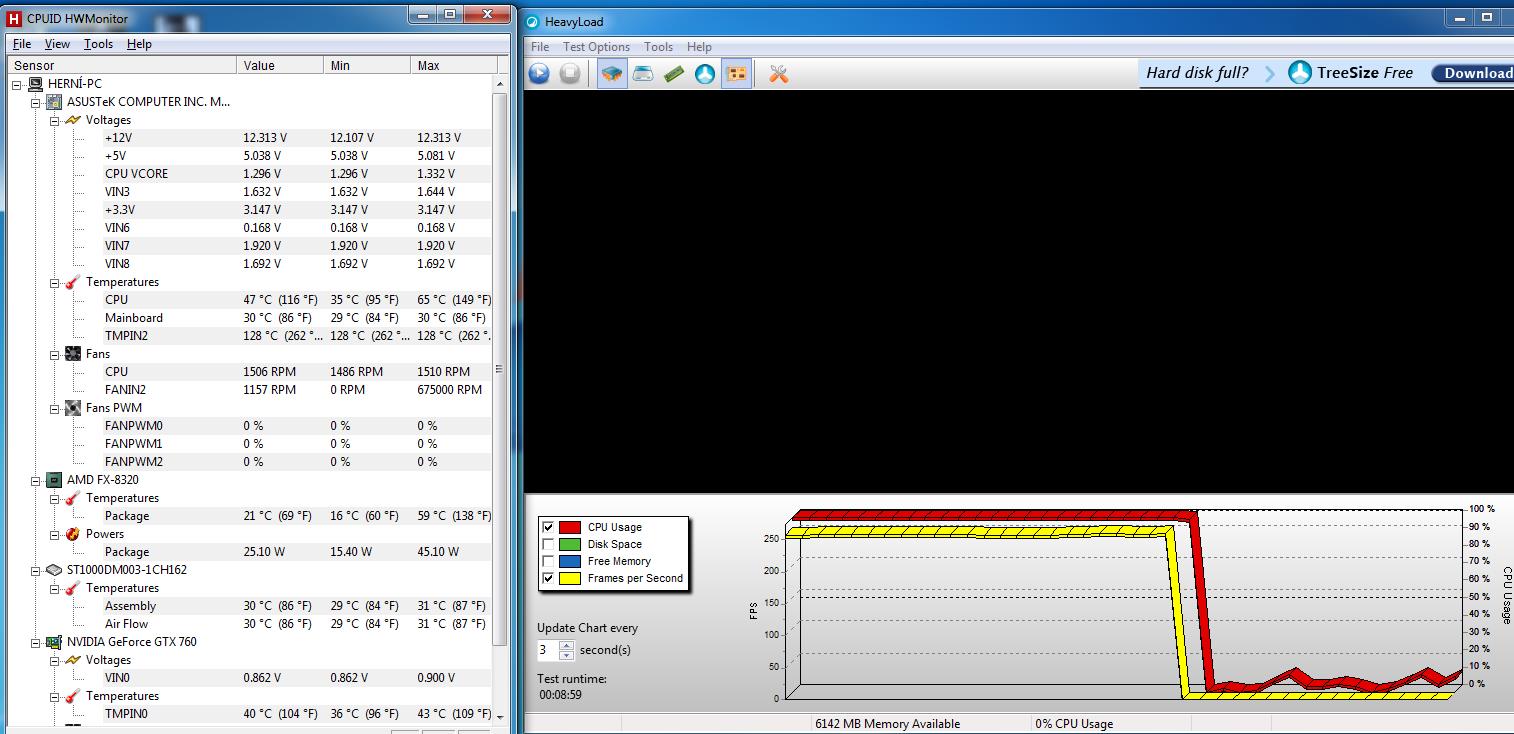
Task: Collapse the ASUSTeK Voltages branch
Action: click(x=55, y=120)
